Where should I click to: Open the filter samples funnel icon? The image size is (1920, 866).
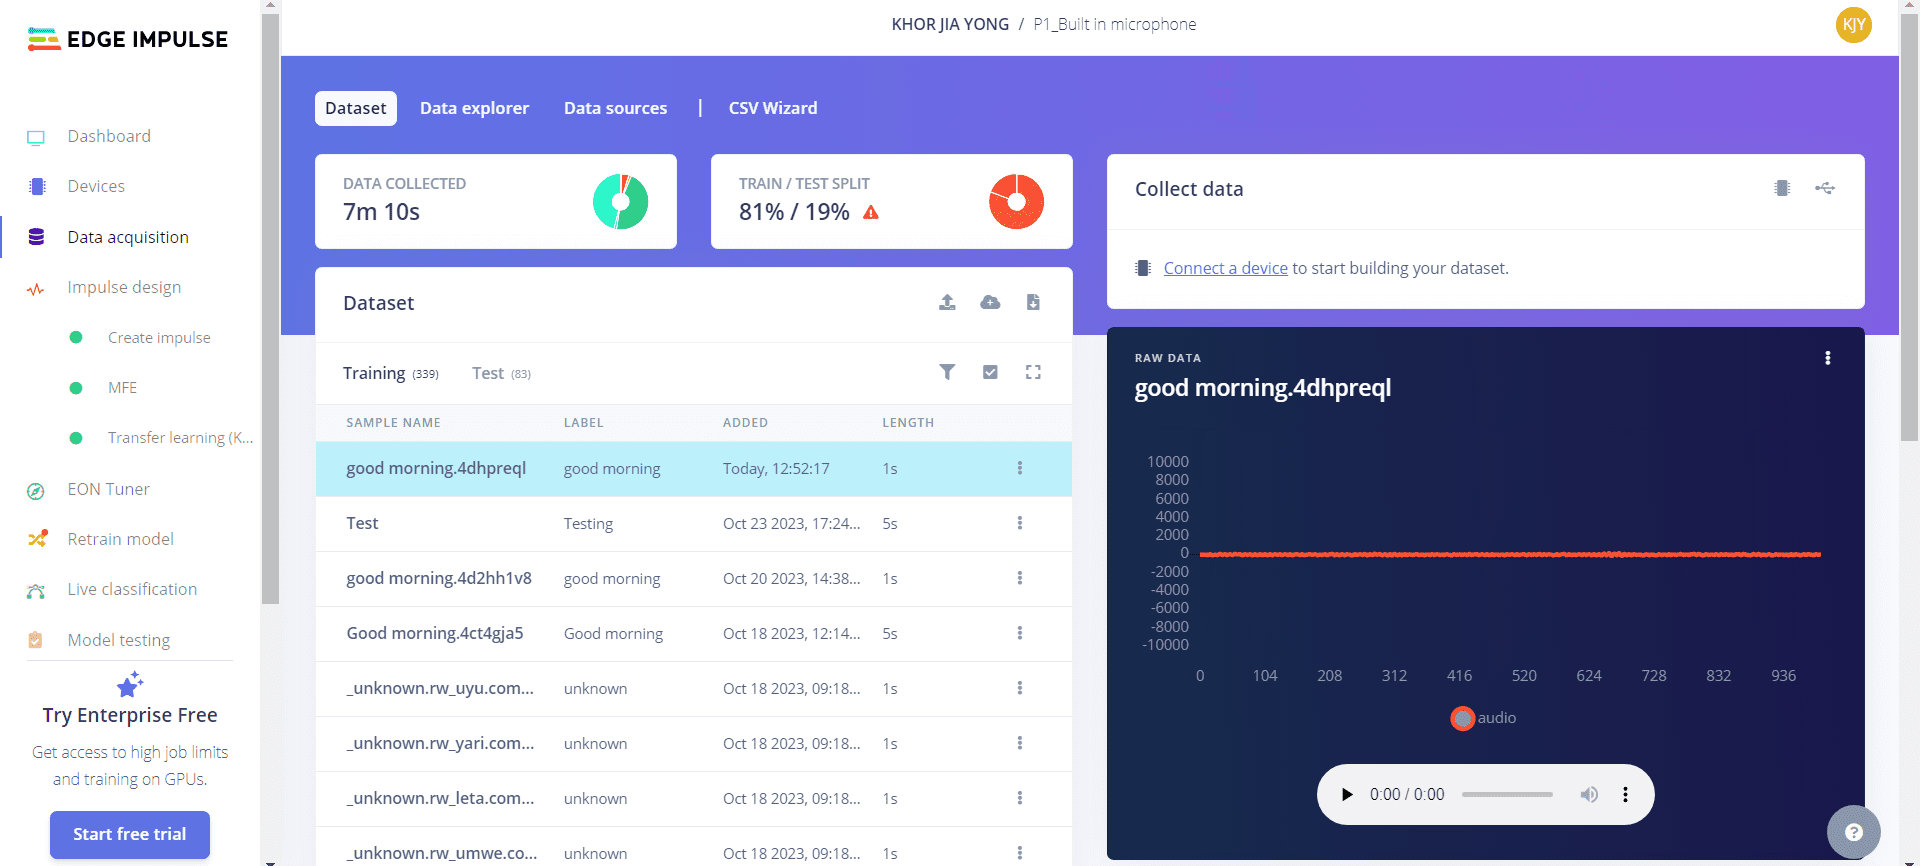pos(947,372)
